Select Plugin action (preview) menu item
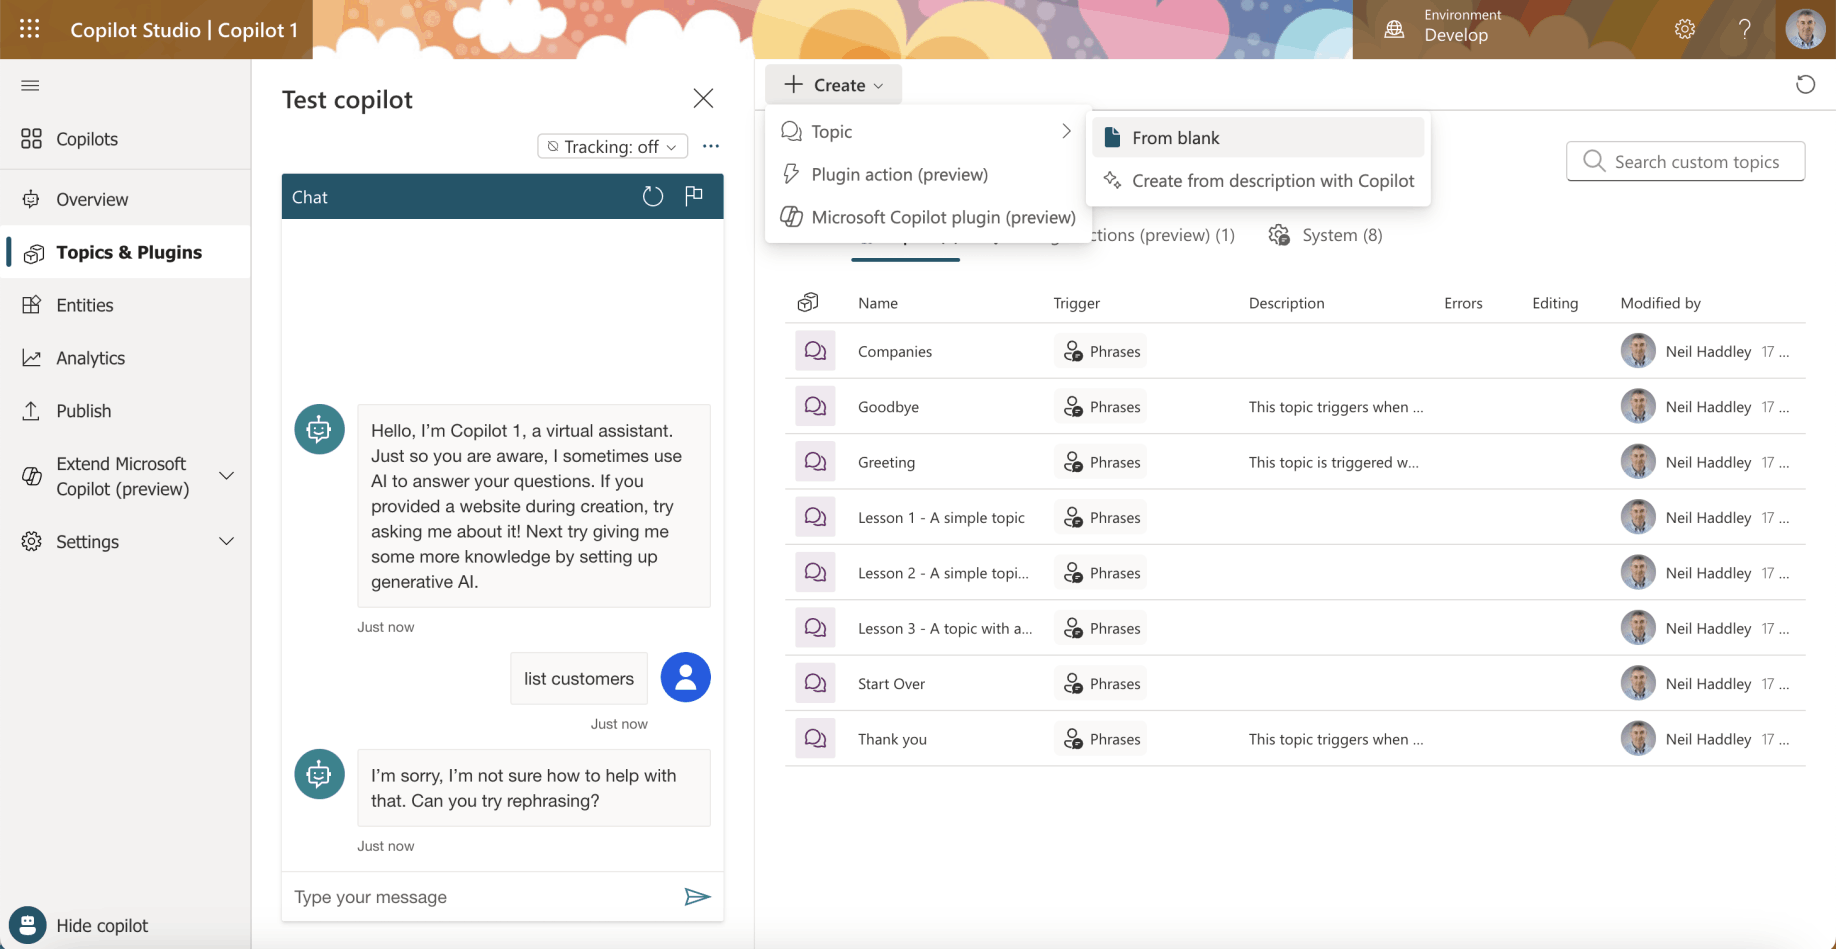 pos(899,174)
